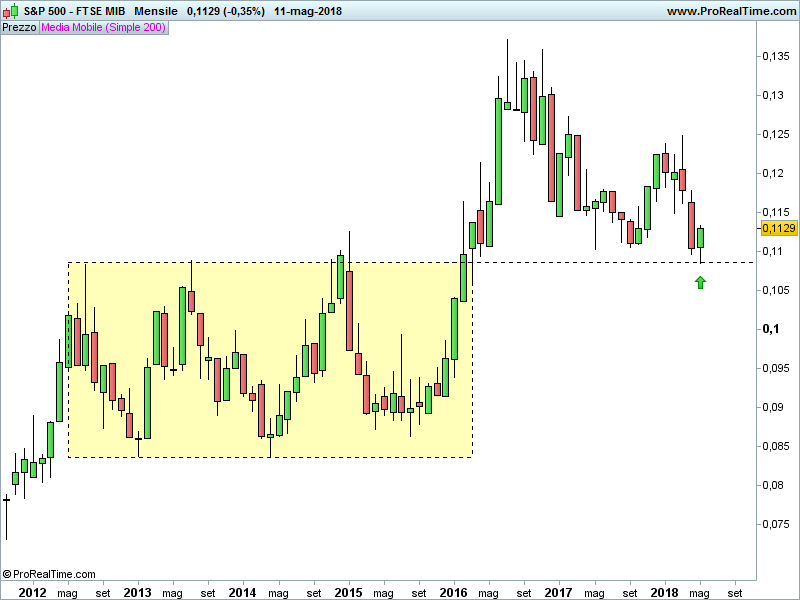Screen dimensions: 800x600
Task: Click the 11-mag-2018 date label
Action: [308, 11]
